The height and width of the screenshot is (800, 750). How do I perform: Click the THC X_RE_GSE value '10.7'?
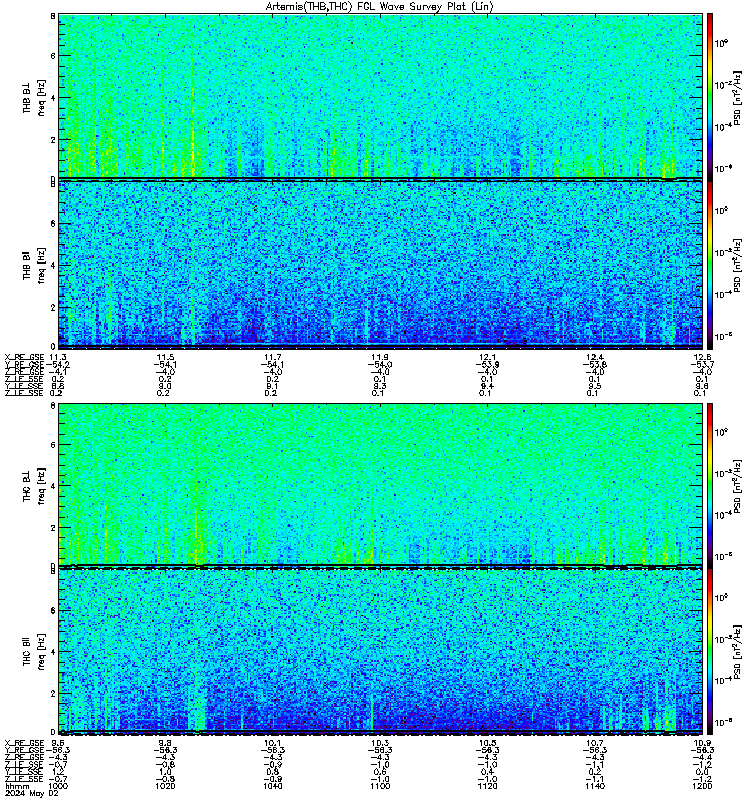click(x=595, y=743)
